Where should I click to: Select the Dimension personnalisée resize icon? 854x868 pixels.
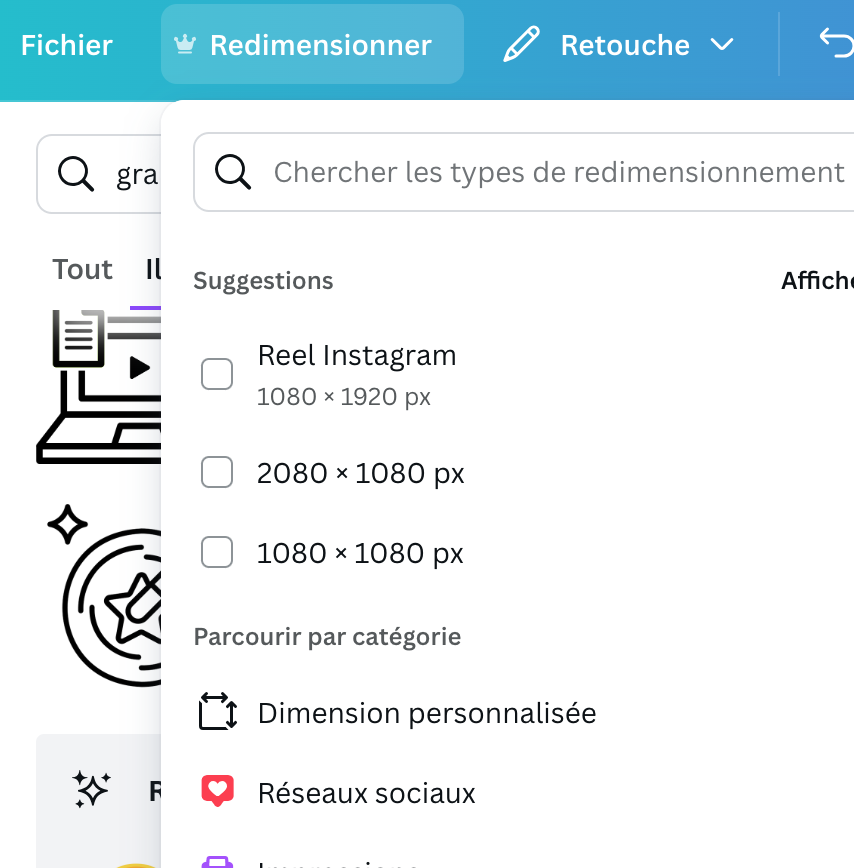click(x=218, y=712)
